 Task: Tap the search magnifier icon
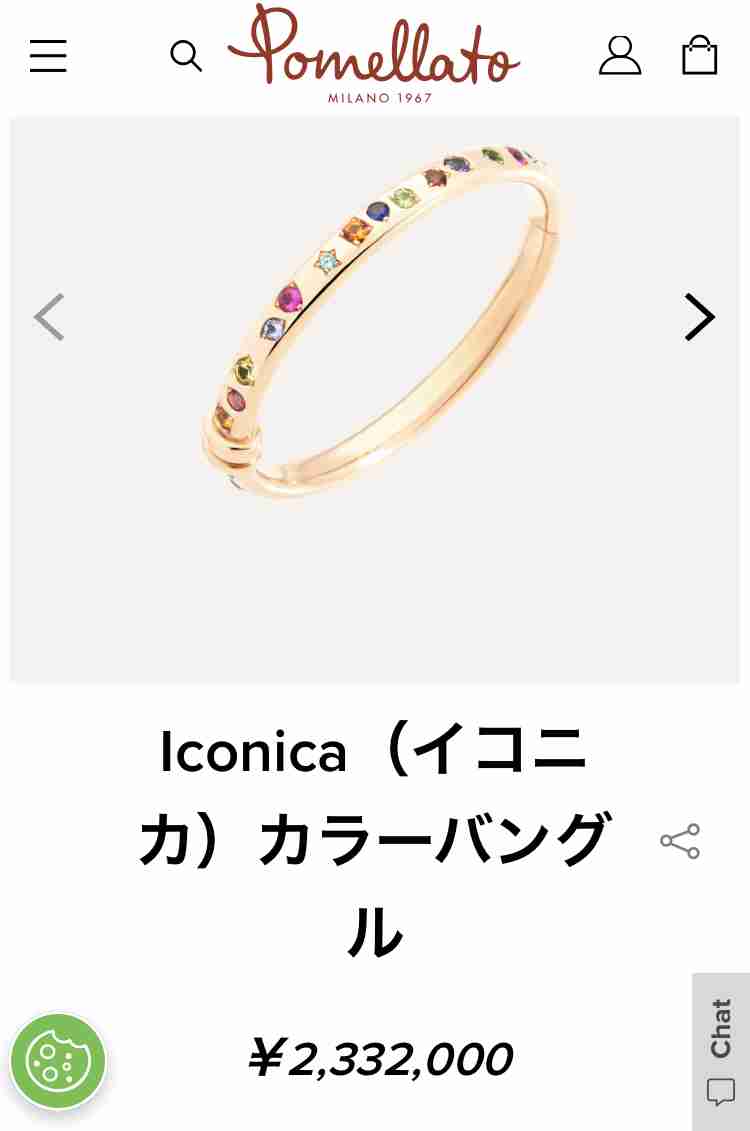[185, 56]
